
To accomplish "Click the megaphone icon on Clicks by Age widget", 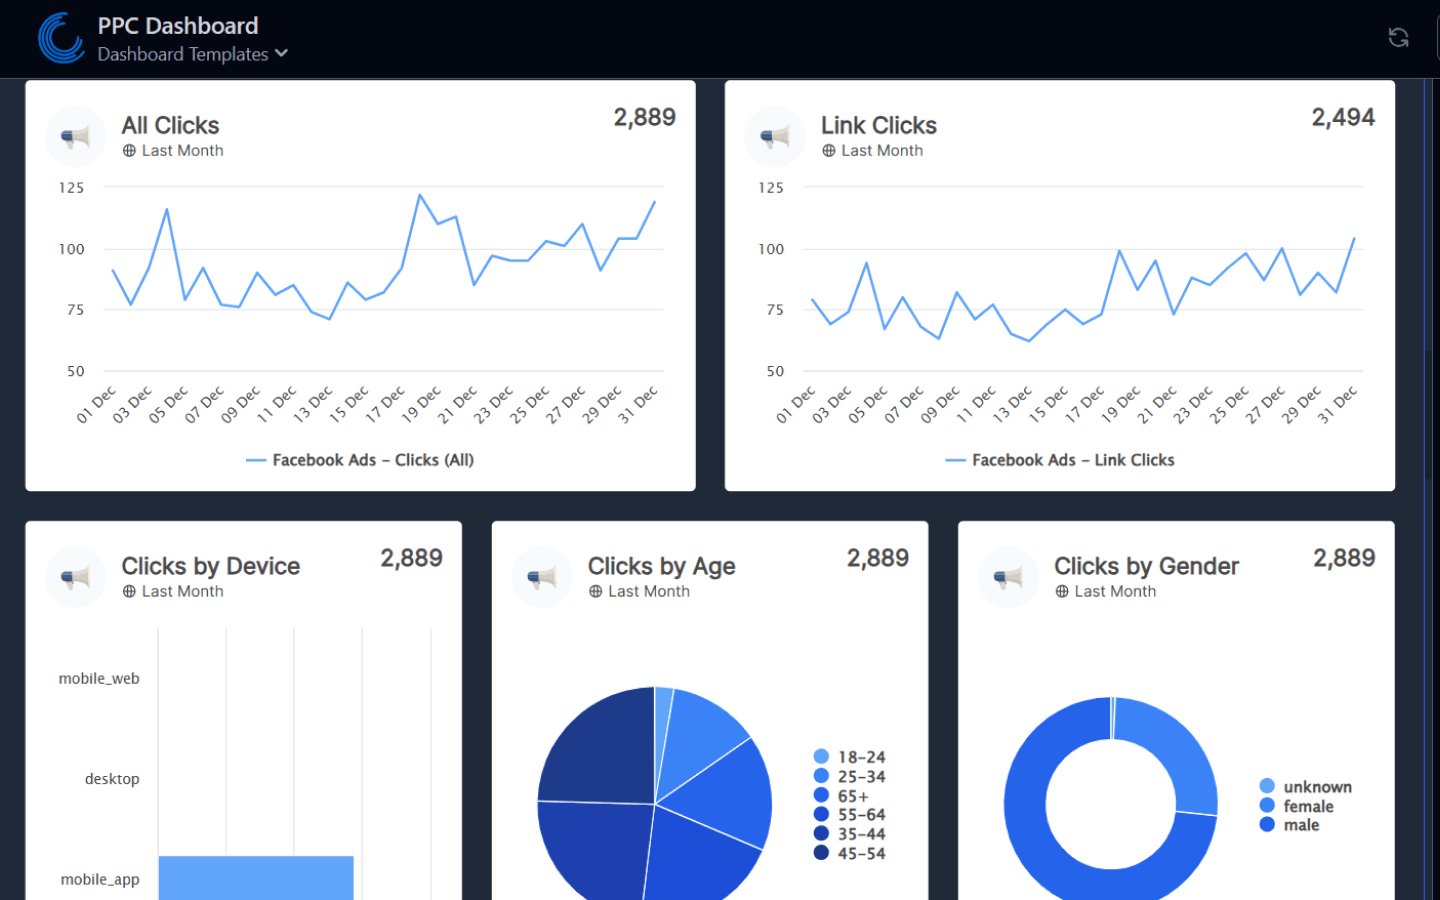I will [541, 577].
